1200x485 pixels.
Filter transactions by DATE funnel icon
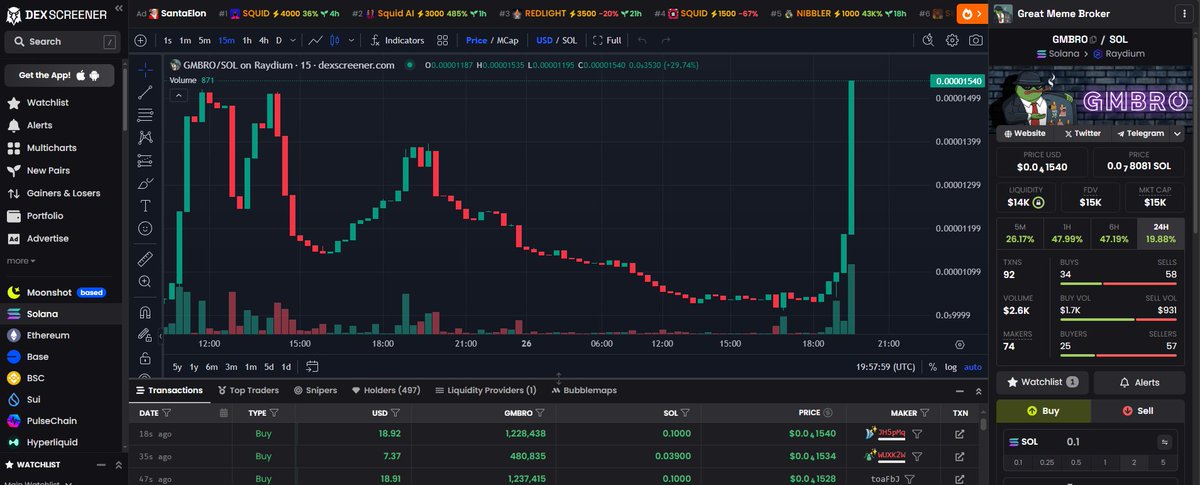coord(167,412)
